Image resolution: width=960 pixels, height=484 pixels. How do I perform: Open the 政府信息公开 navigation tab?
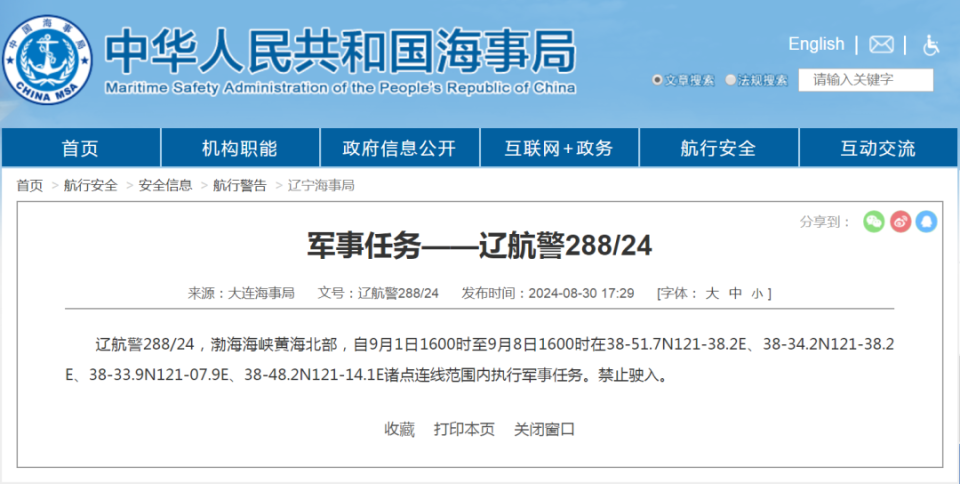(x=400, y=147)
